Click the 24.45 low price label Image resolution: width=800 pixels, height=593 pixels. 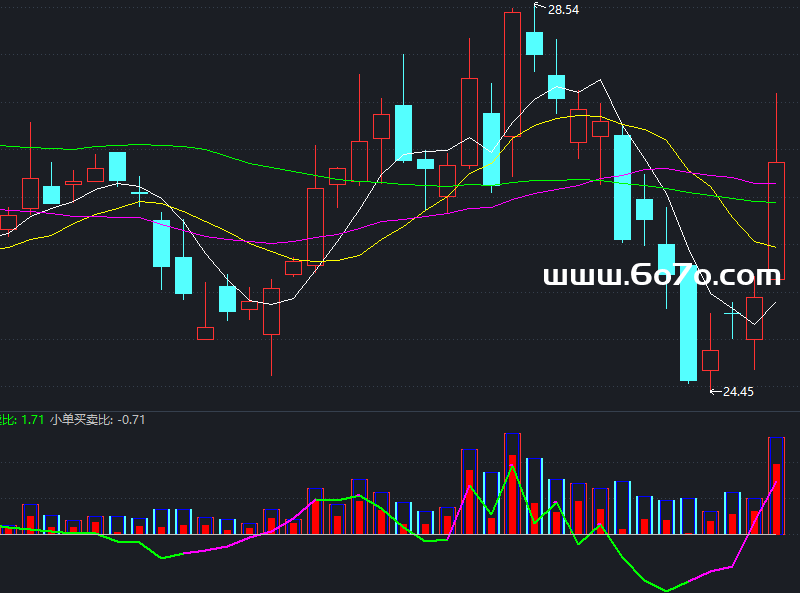737,392
